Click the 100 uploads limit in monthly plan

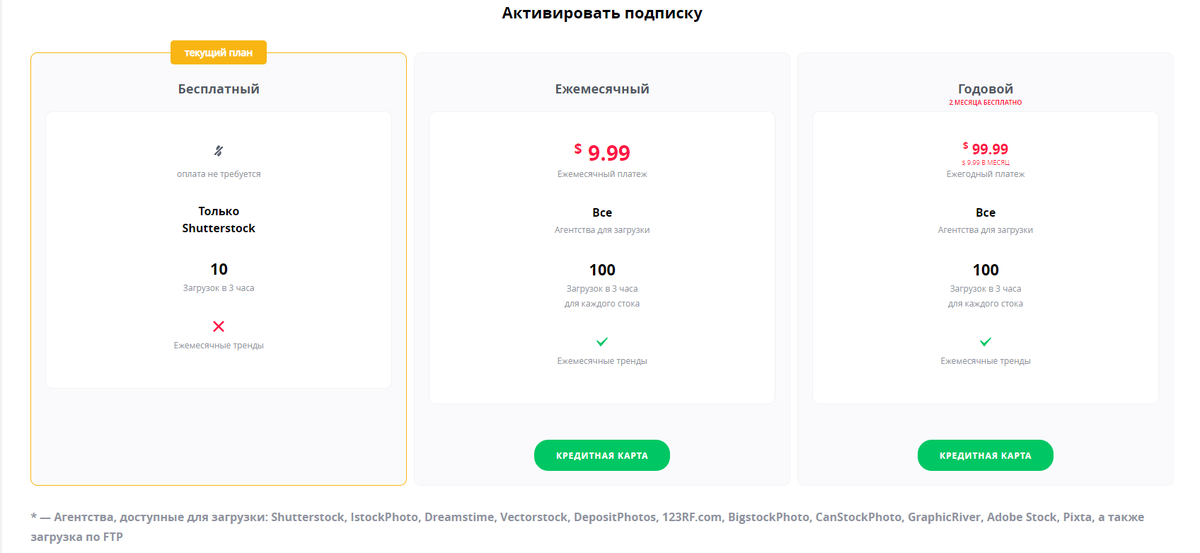point(602,270)
